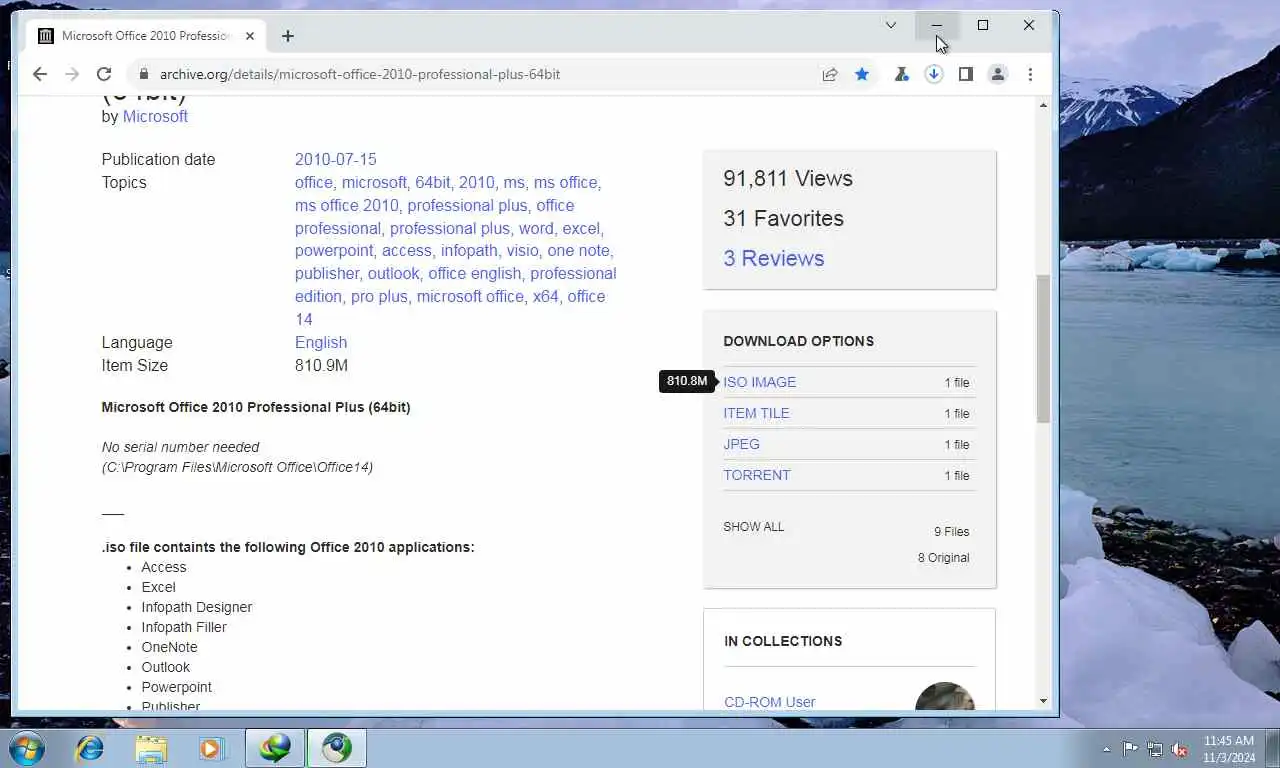Image resolution: width=1280 pixels, height=768 pixels.
Task: Go back to the previous page
Action: (40, 74)
